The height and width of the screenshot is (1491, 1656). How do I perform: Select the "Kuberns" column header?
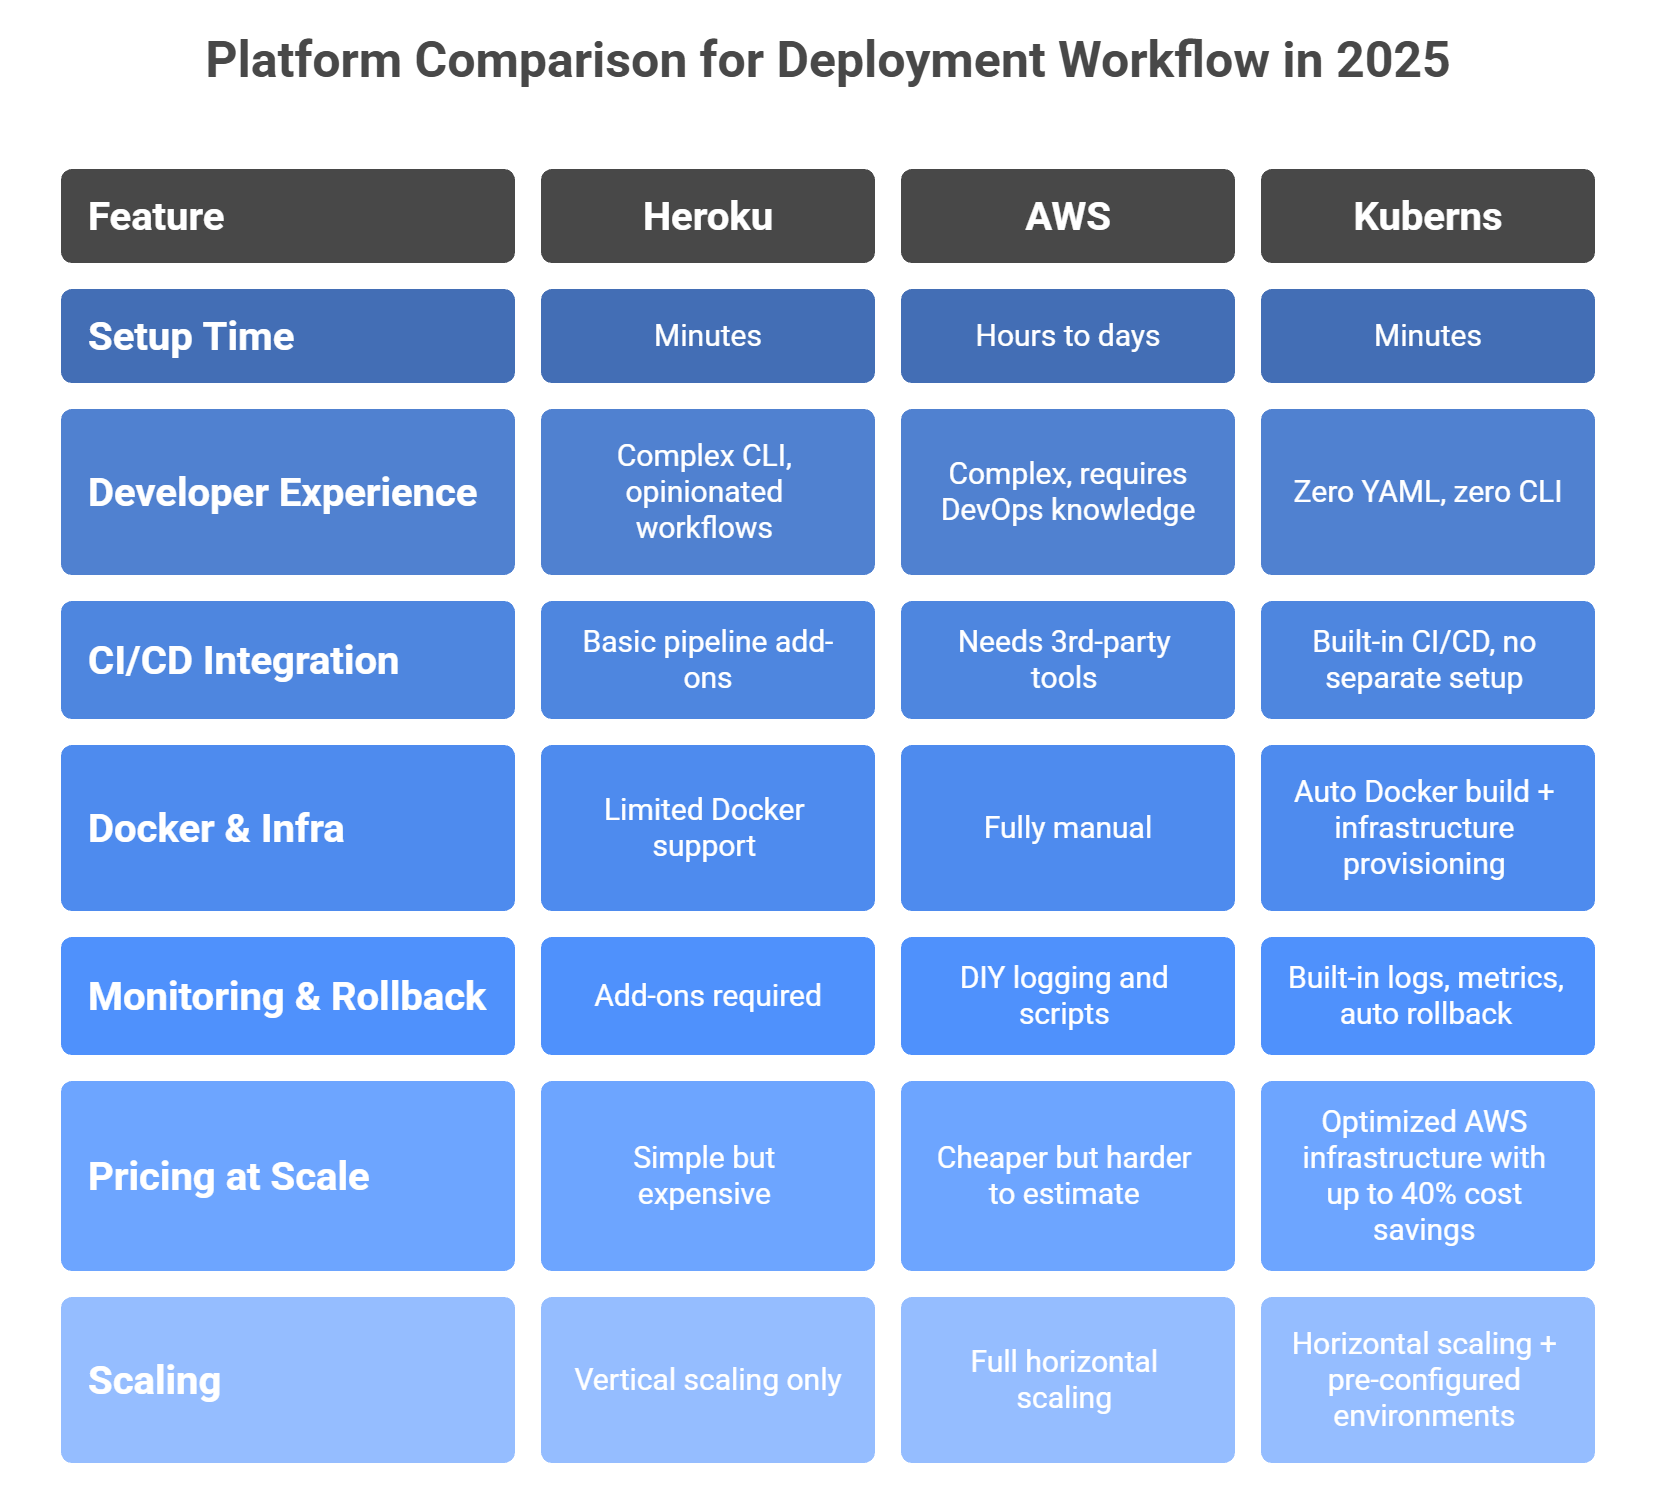click(x=1428, y=216)
